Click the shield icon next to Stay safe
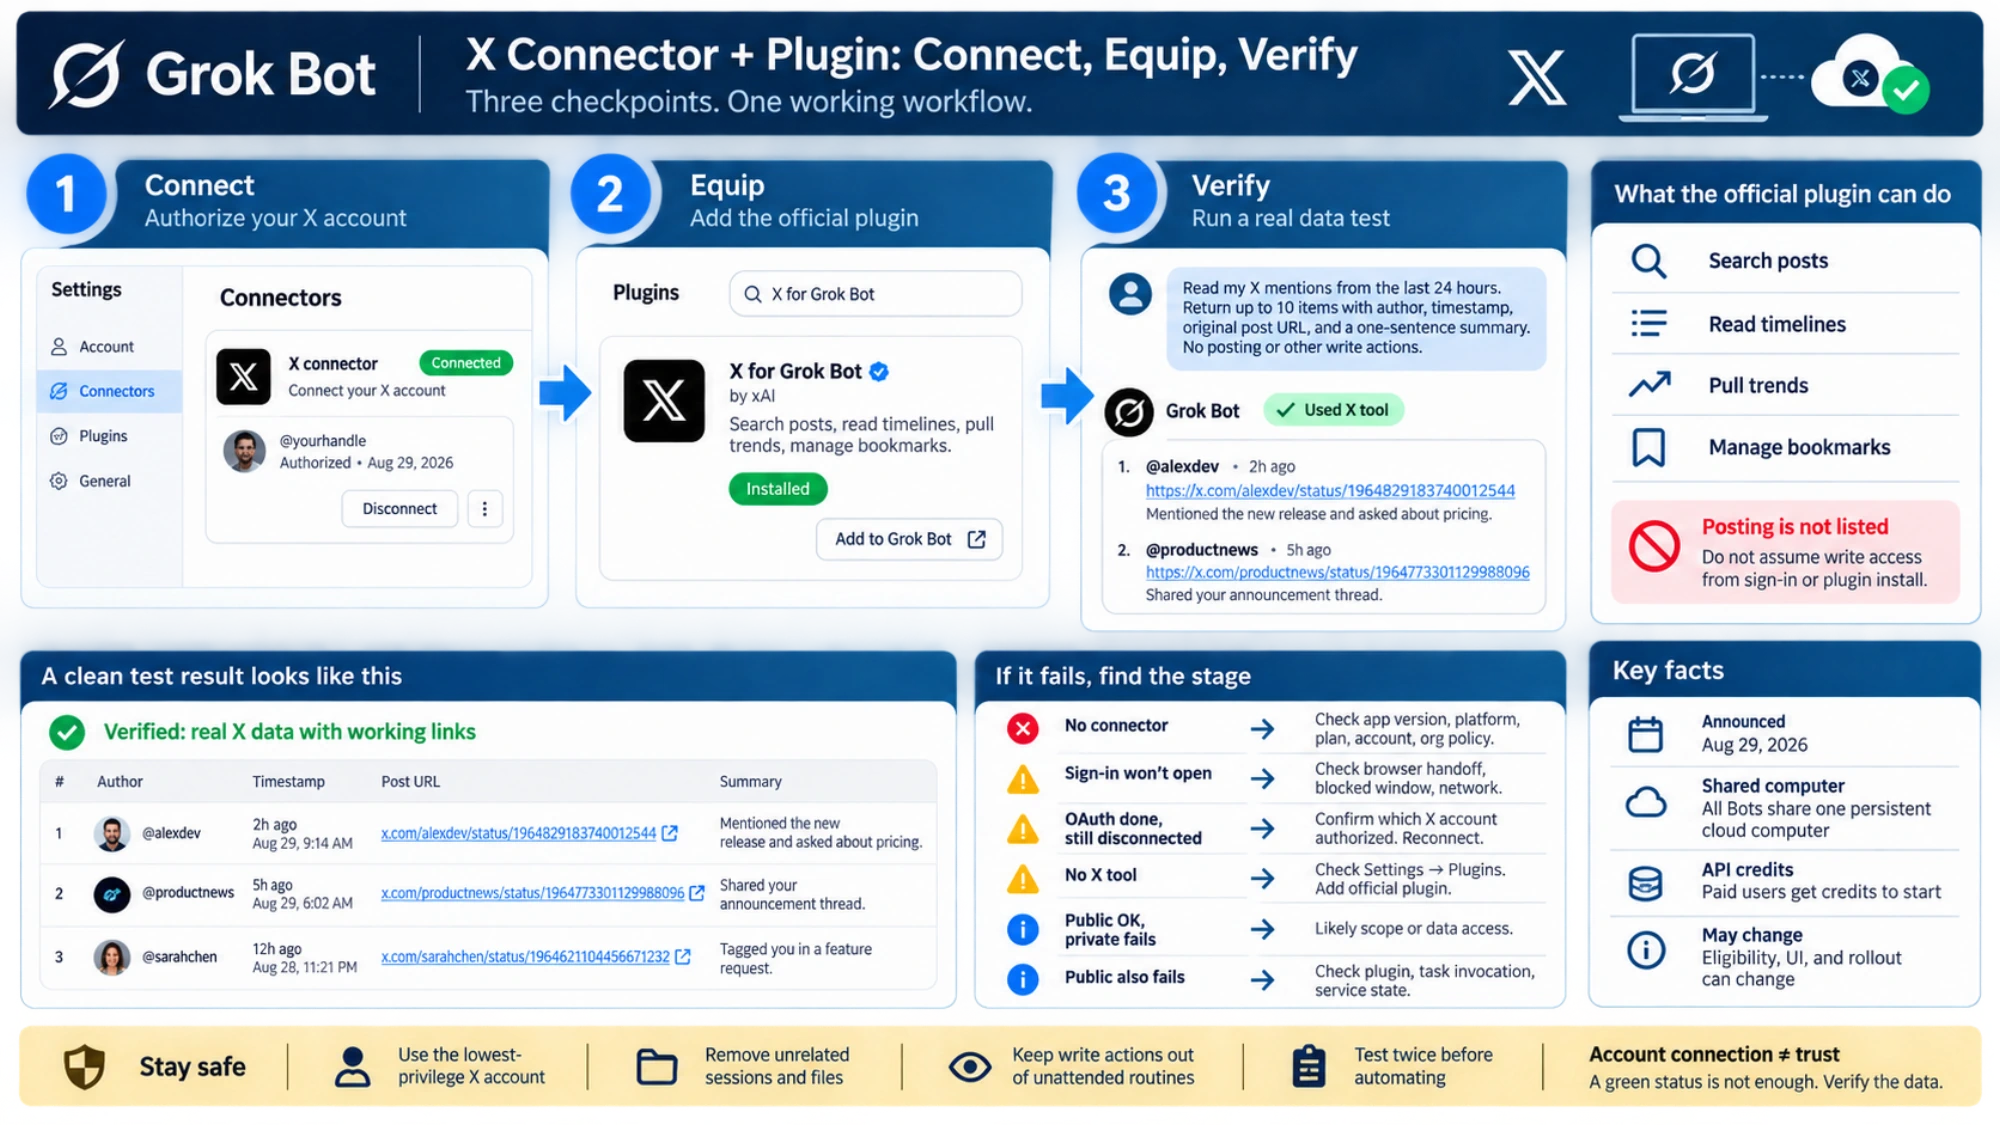 point(84,1067)
